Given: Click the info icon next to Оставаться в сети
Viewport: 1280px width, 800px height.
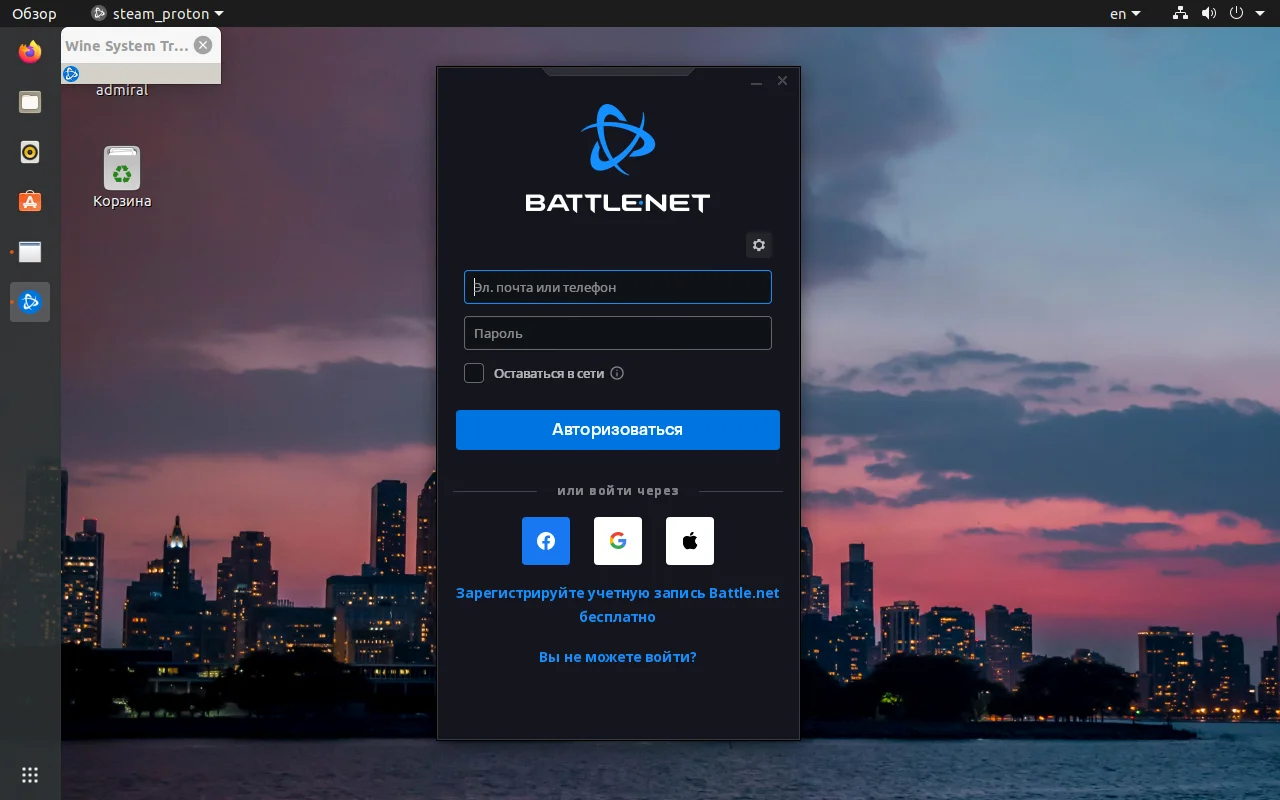Looking at the screenshot, I should pos(617,373).
